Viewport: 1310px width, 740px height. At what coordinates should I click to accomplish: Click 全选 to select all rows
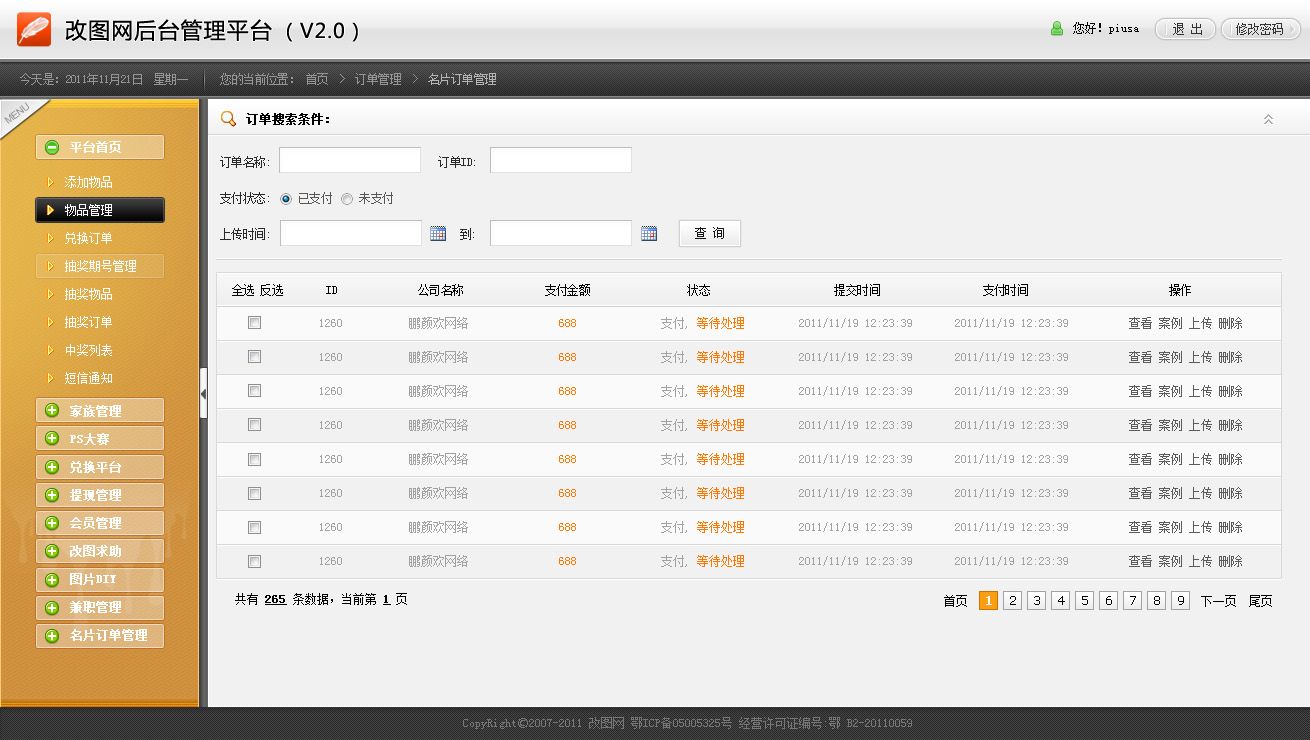tap(243, 290)
